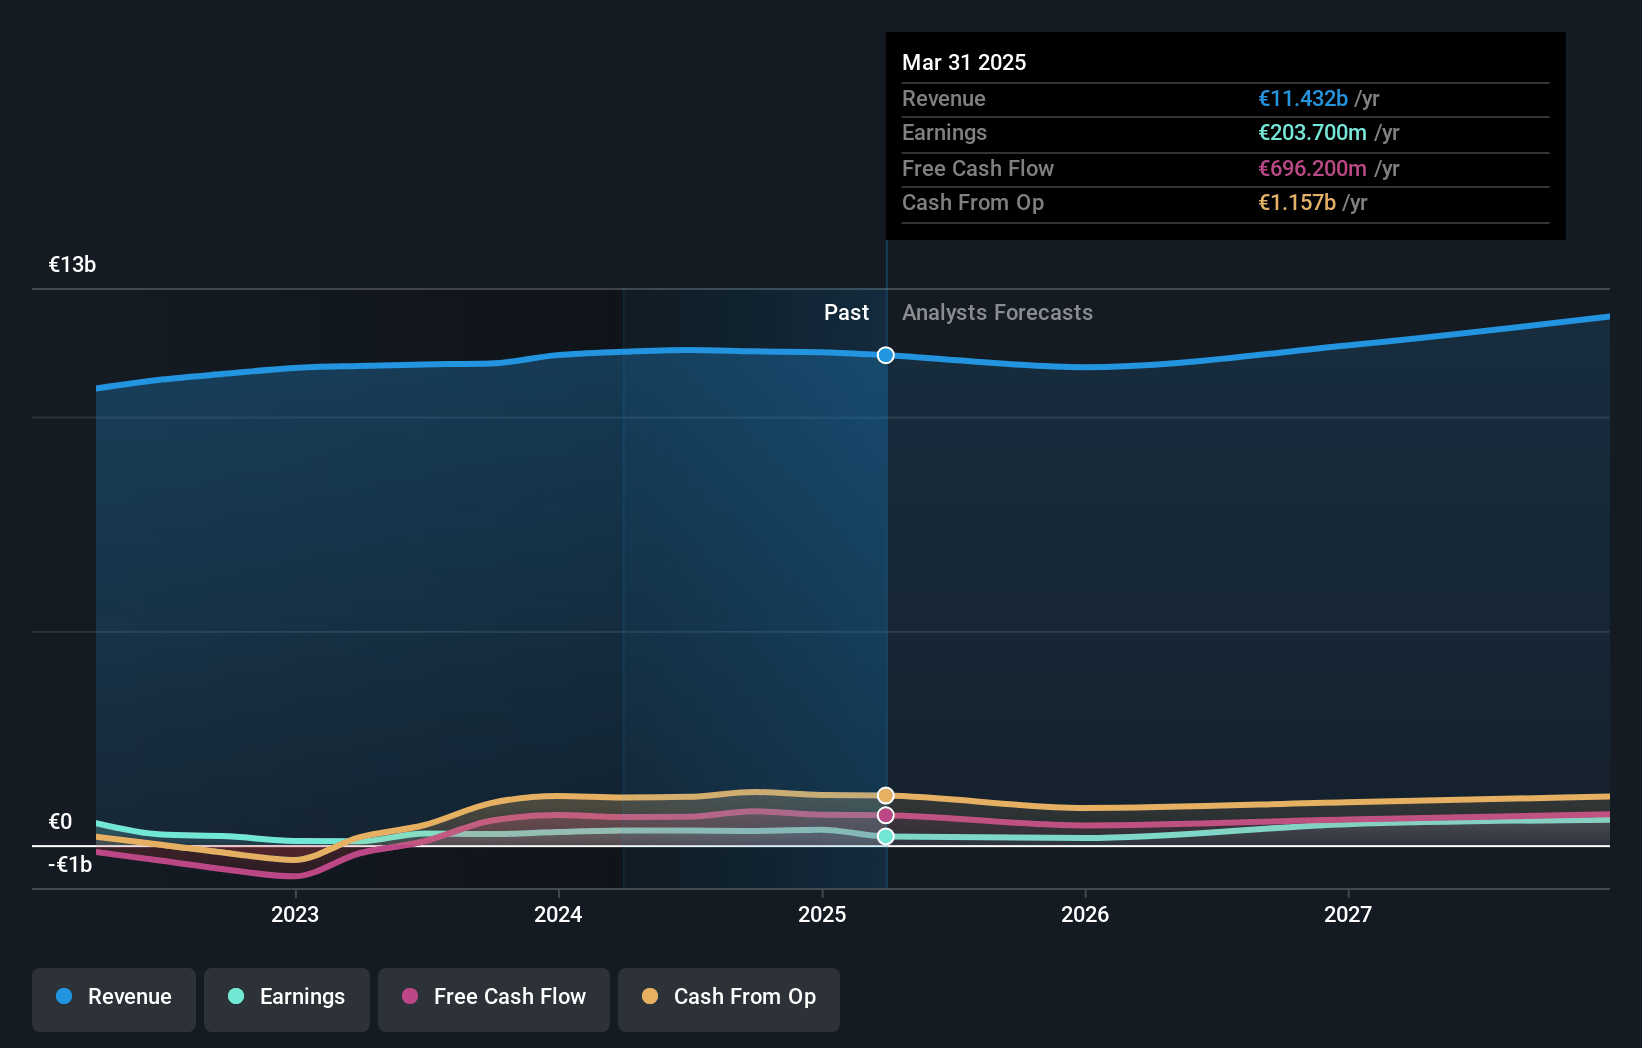
Task: Click the 2024 axis label
Action: [558, 914]
